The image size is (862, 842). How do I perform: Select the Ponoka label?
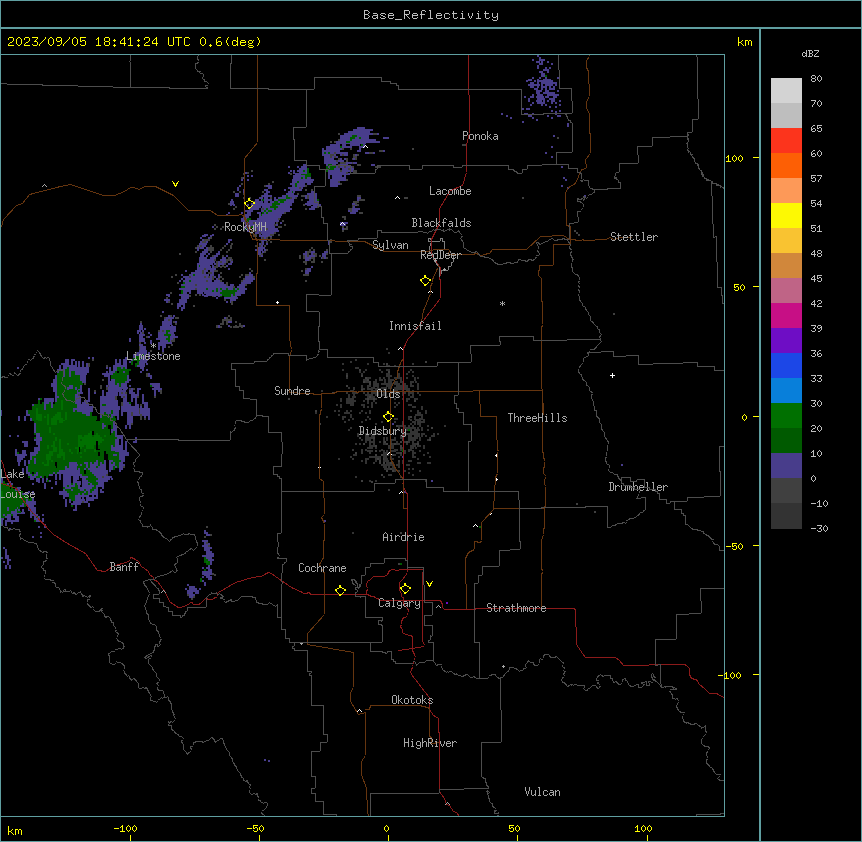tap(480, 136)
